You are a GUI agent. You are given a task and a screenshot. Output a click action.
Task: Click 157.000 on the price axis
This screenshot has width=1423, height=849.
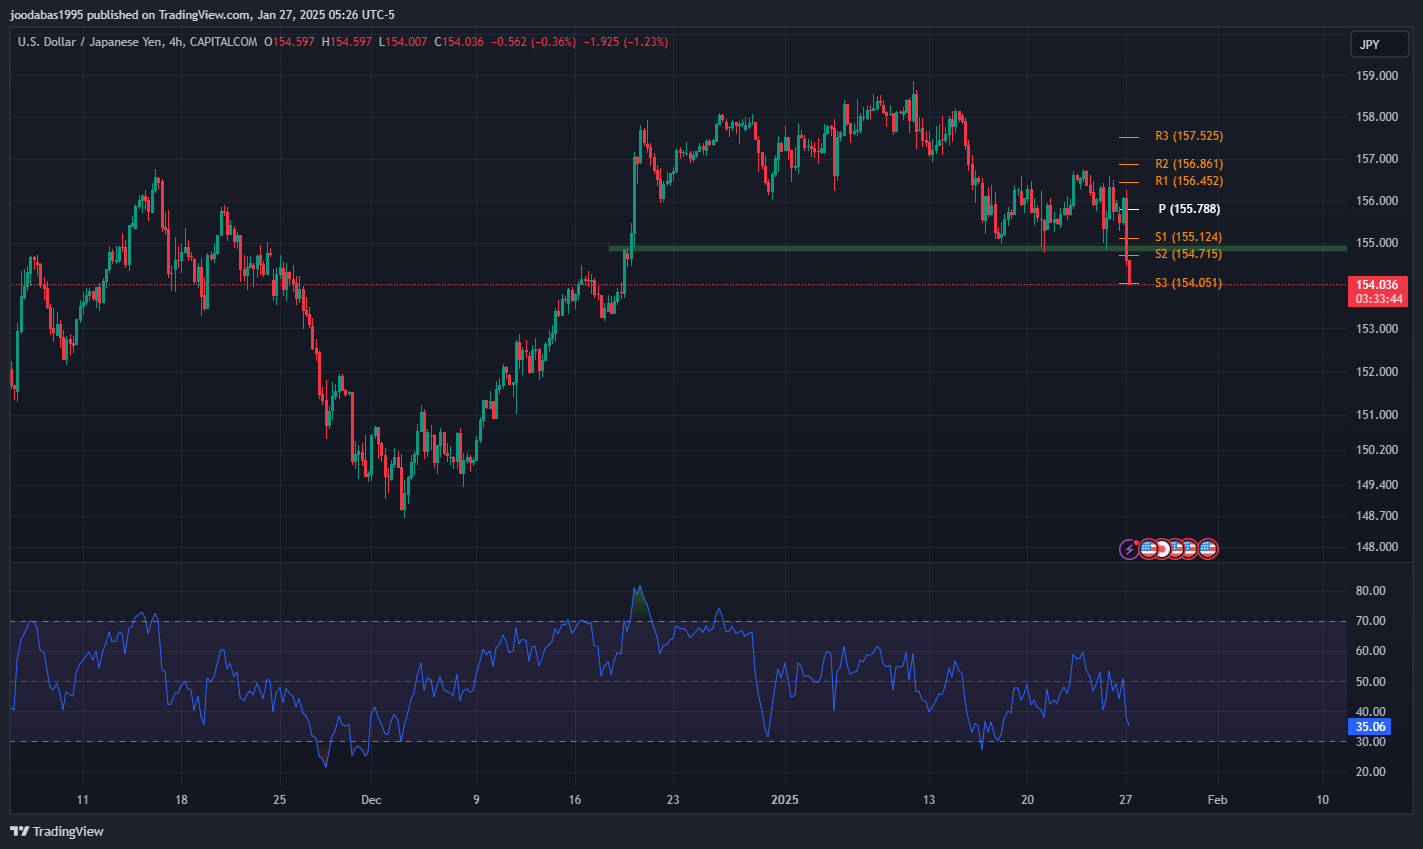(1377, 159)
